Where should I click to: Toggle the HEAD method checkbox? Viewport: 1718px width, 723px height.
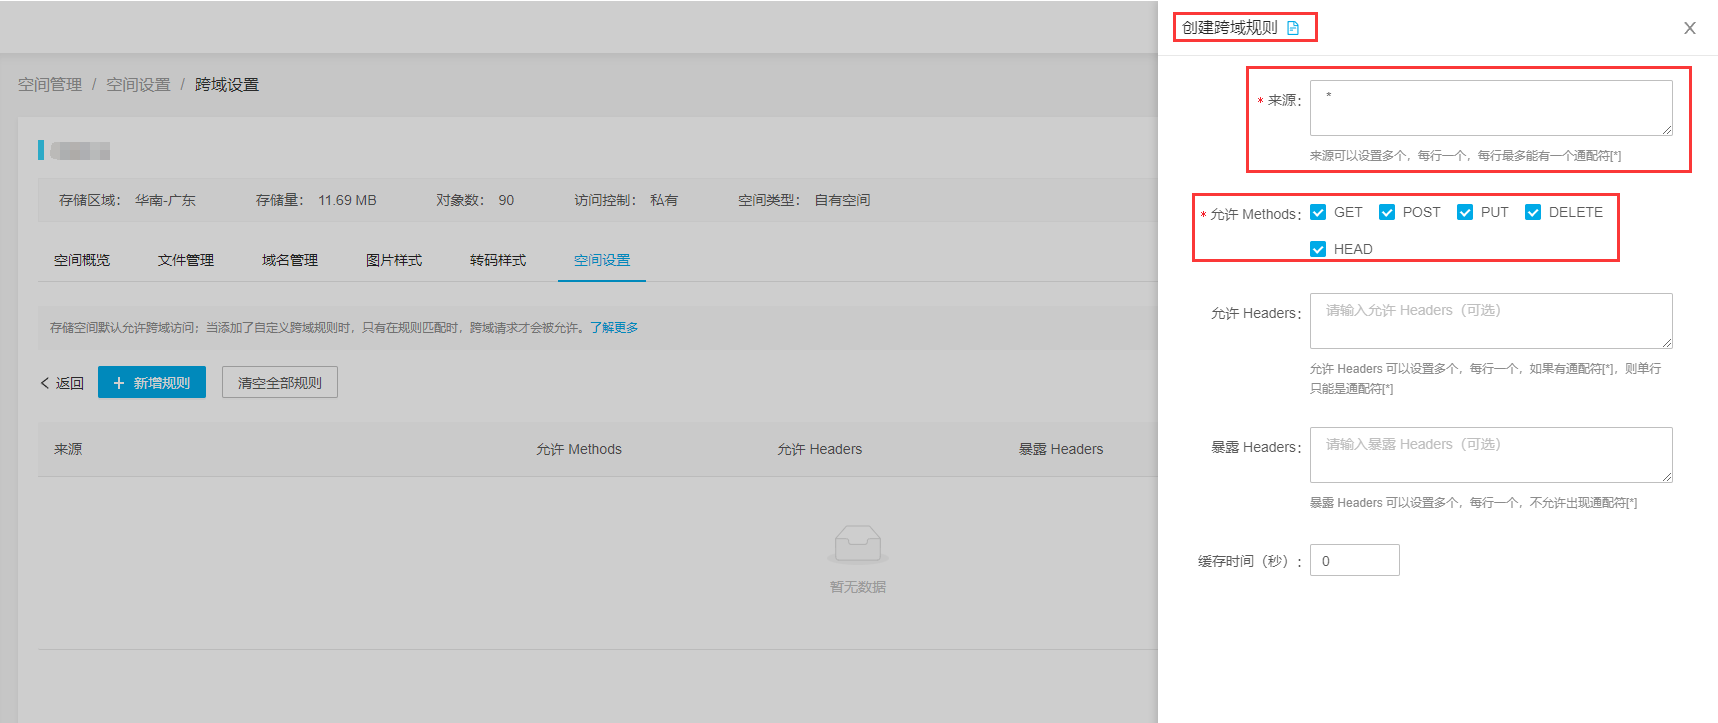(x=1318, y=249)
